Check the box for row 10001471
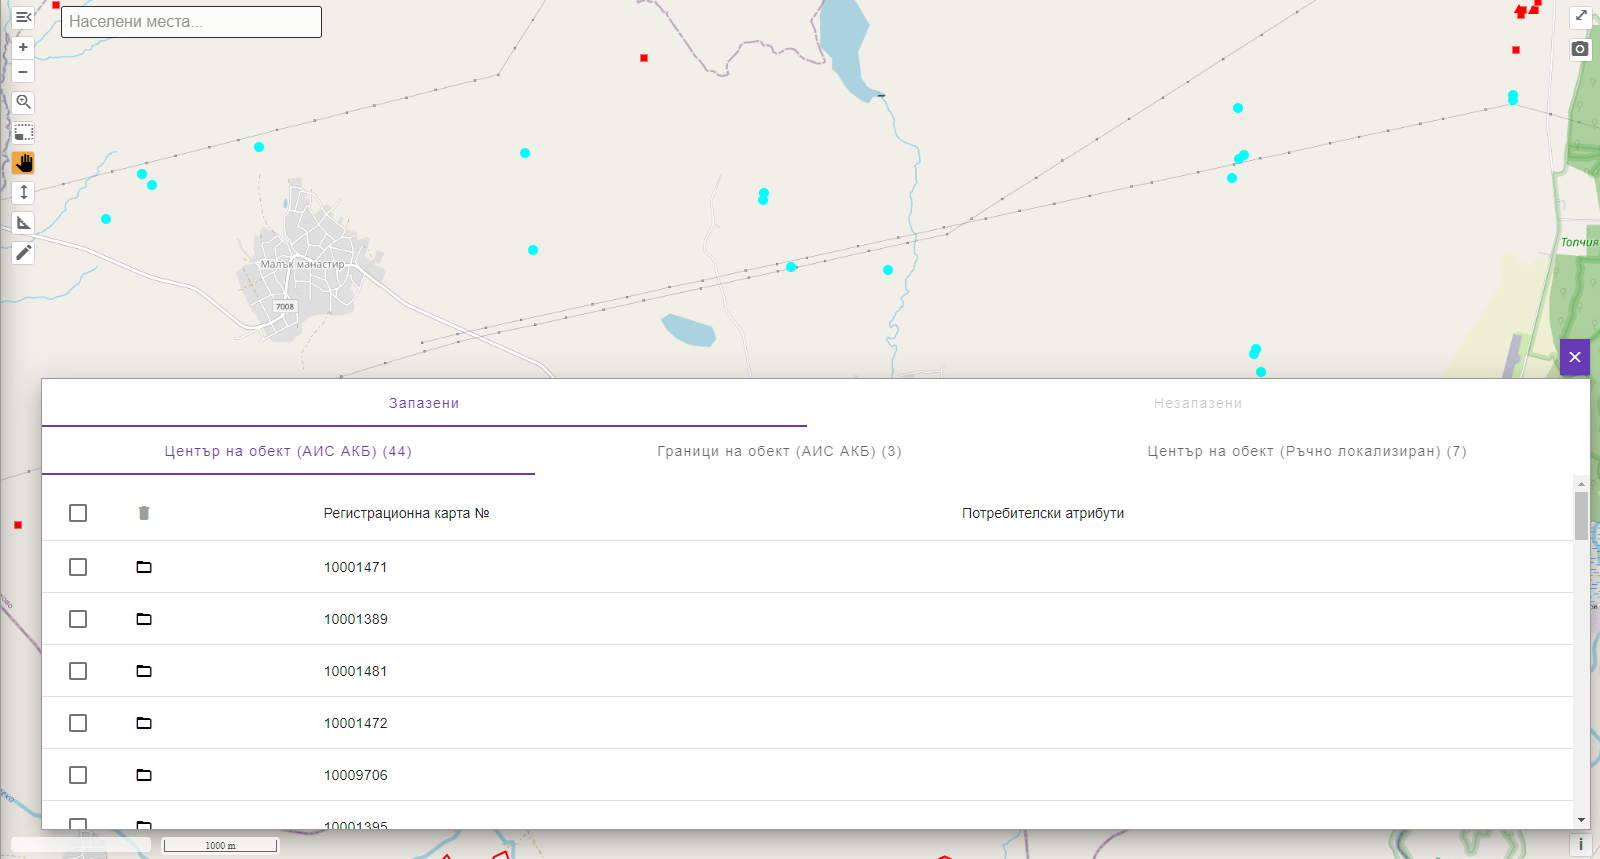 [x=78, y=567]
